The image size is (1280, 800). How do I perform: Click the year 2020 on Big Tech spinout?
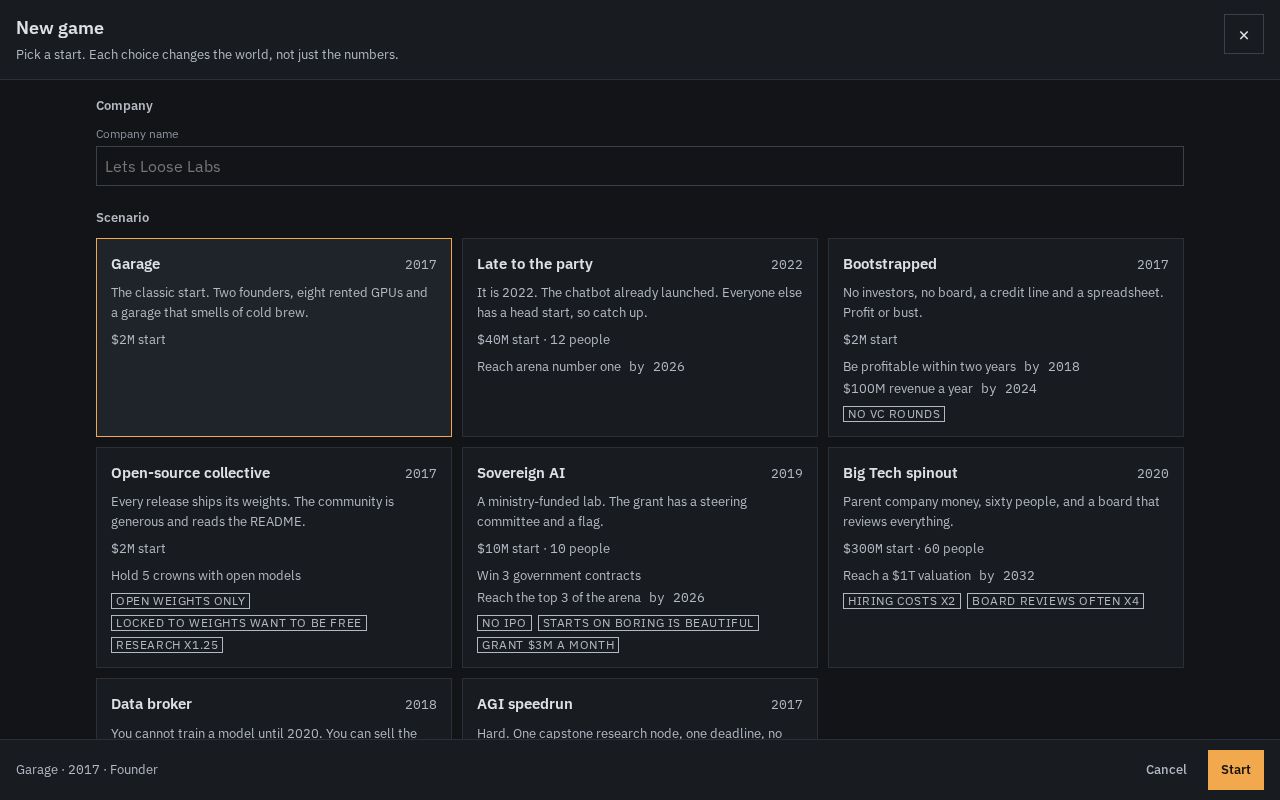(x=1153, y=474)
